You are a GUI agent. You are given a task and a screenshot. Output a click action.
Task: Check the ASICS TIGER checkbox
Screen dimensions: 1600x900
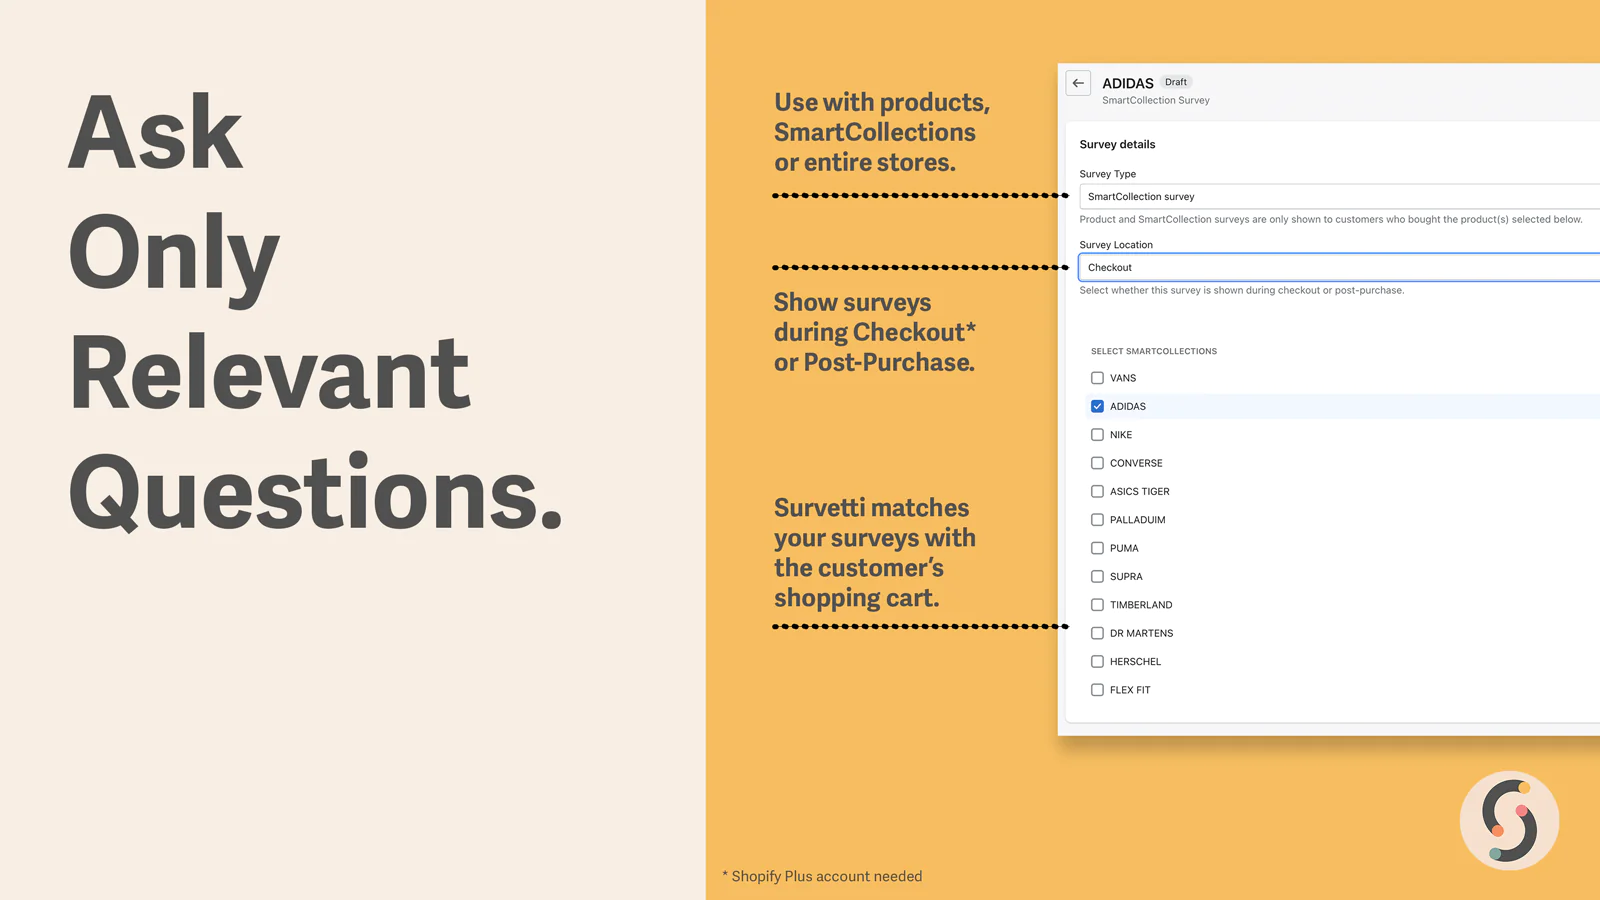click(1097, 491)
